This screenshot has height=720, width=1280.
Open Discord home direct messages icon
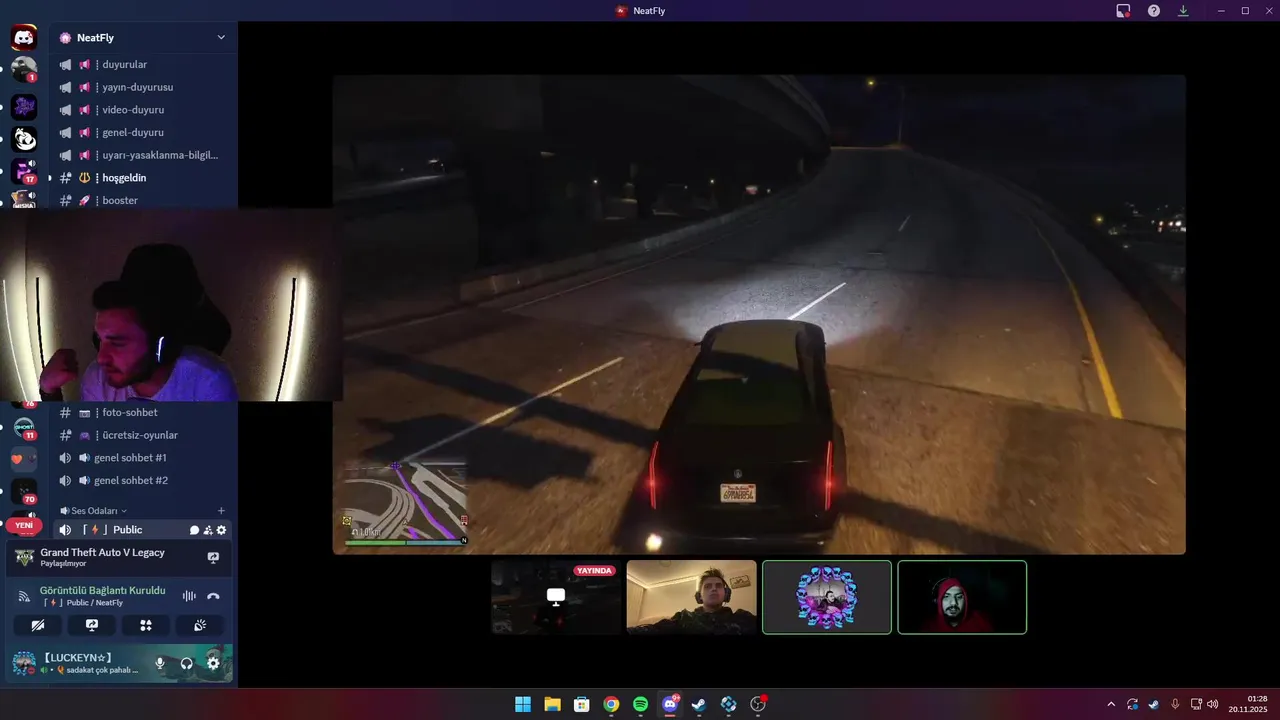click(24, 38)
